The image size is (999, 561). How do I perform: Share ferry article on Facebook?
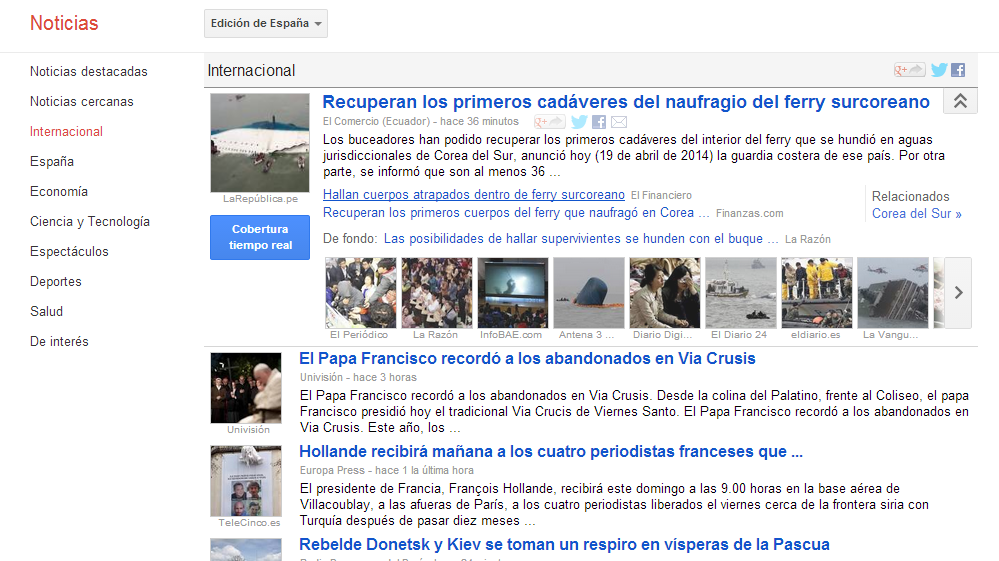tap(599, 122)
